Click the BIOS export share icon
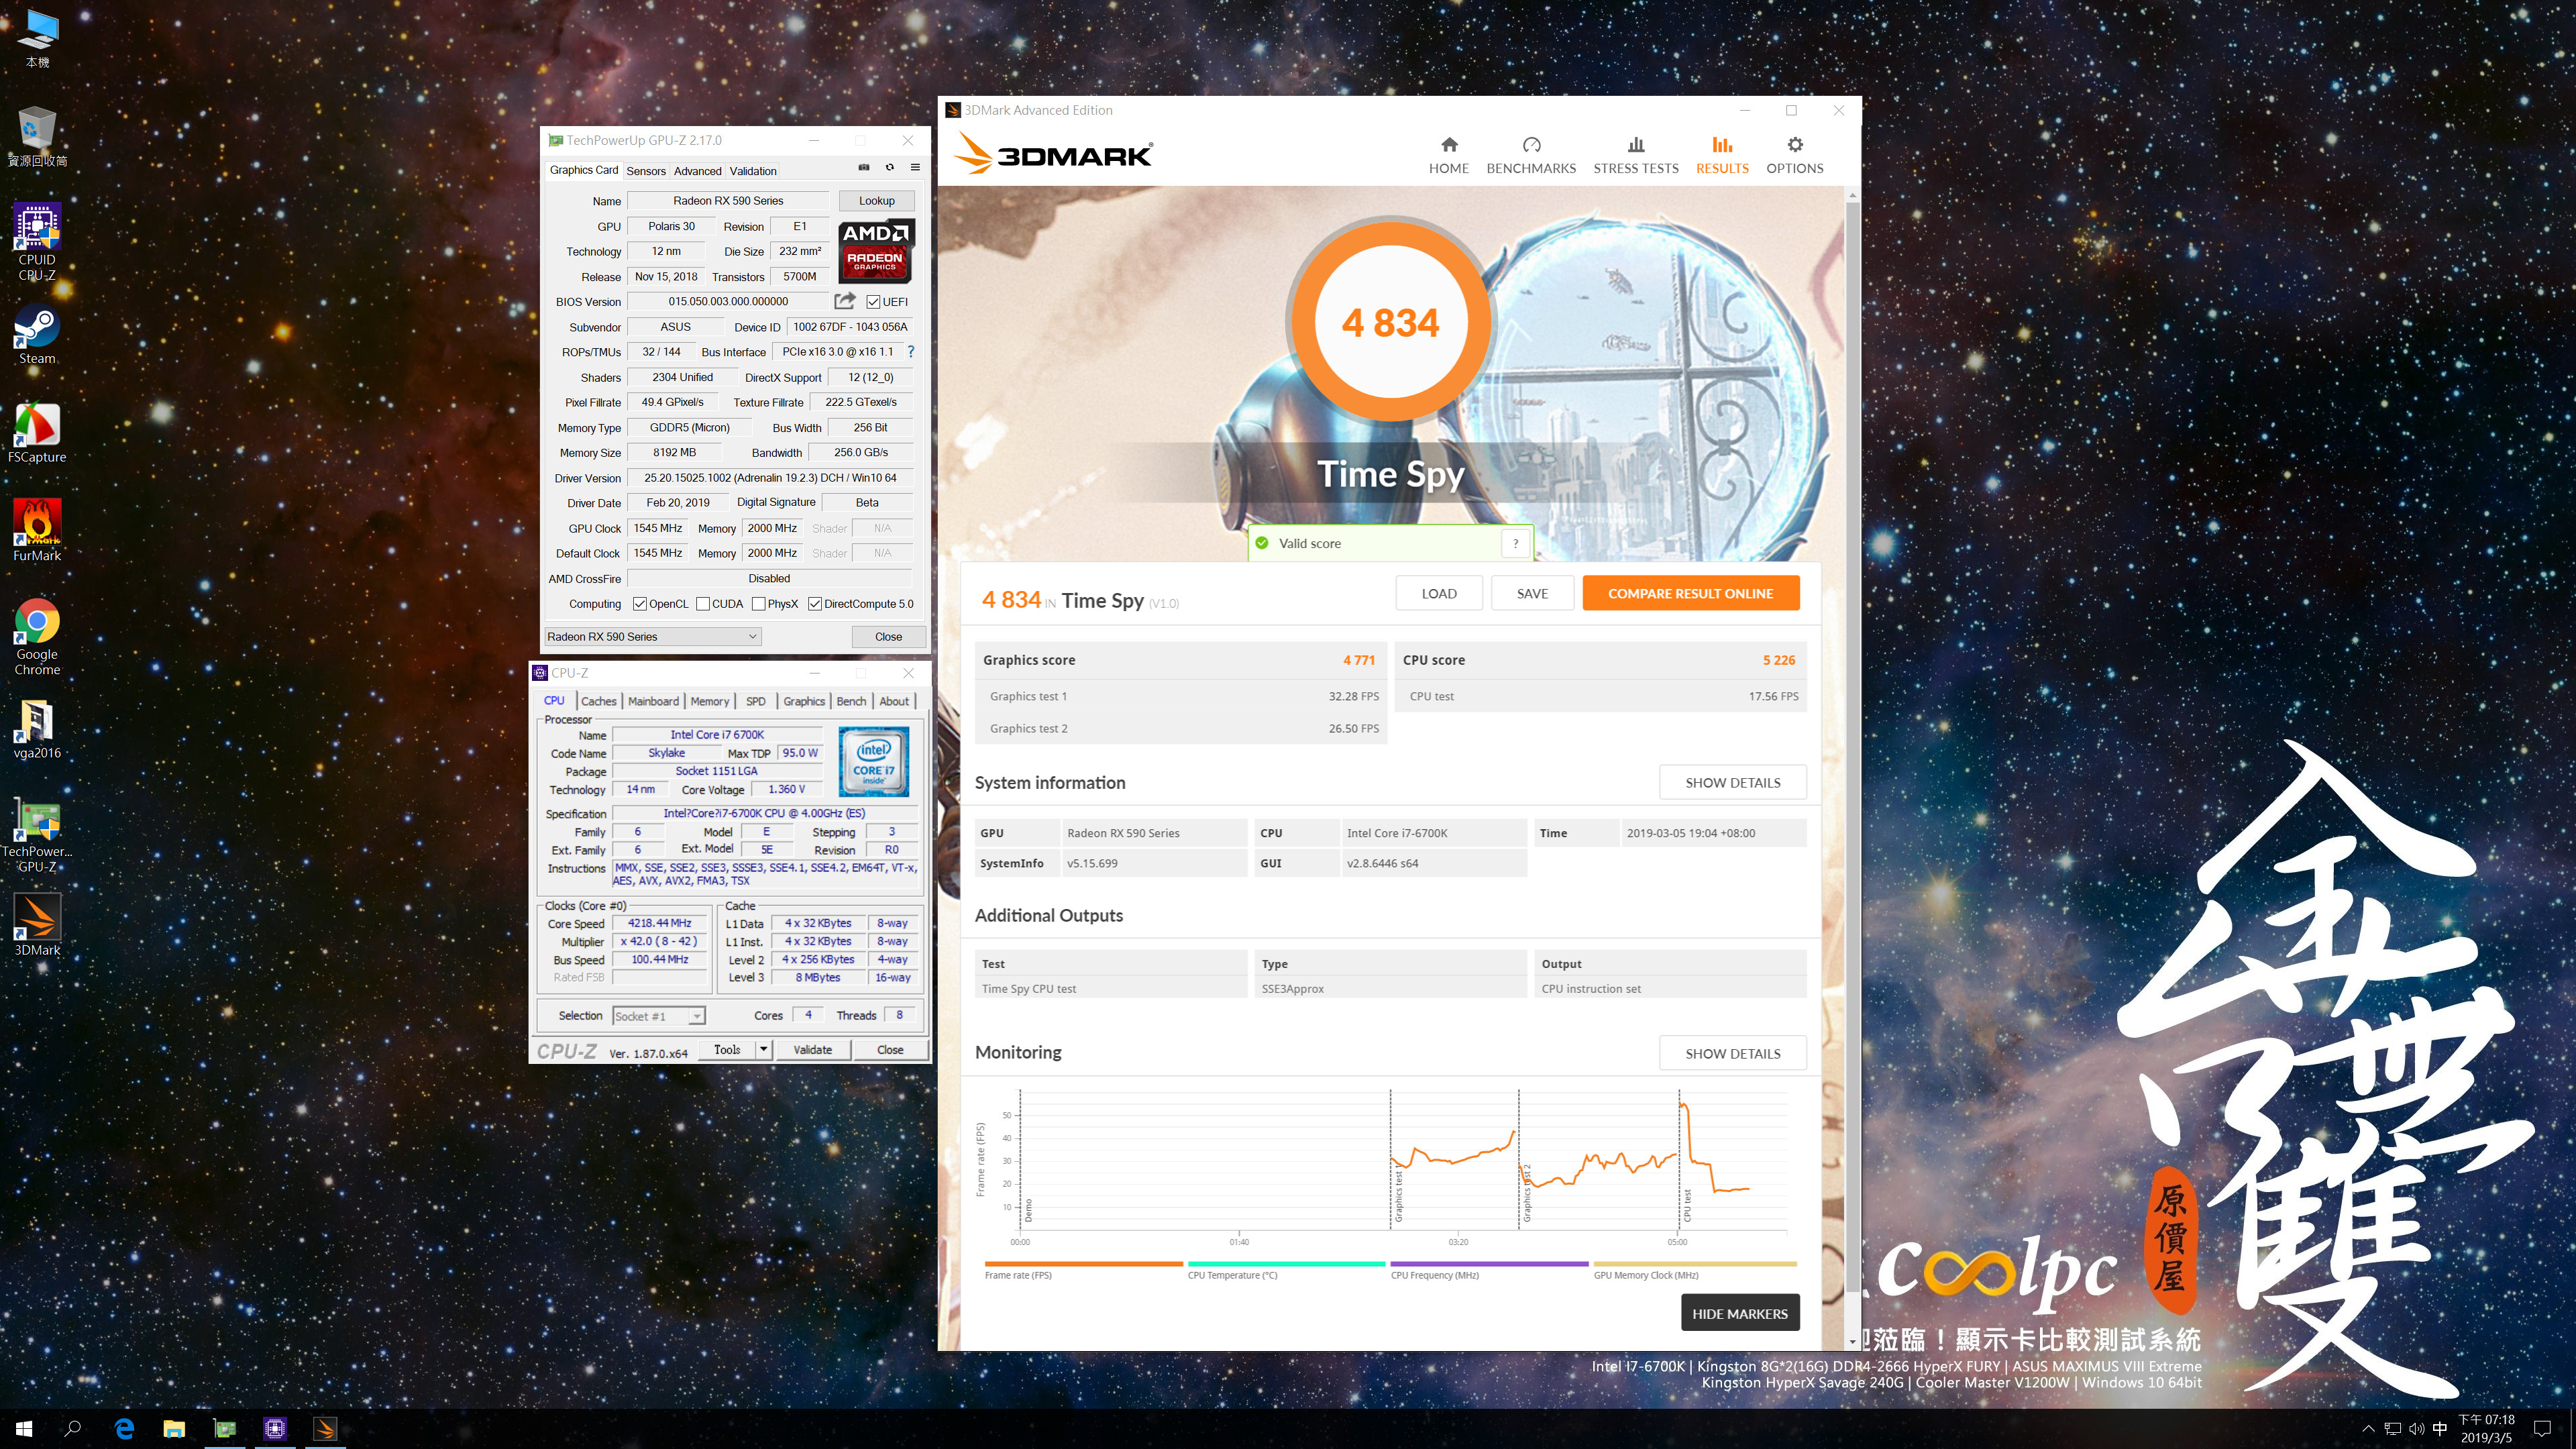The height and width of the screenshot is (1449, 2576). coord(844,301)
